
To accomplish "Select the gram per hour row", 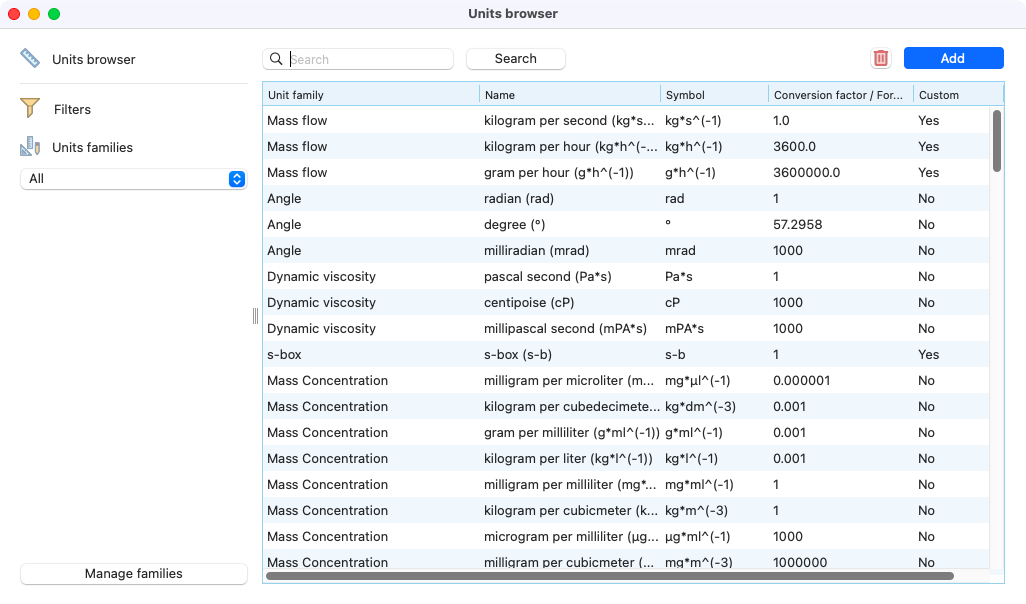I will point(626,173).
